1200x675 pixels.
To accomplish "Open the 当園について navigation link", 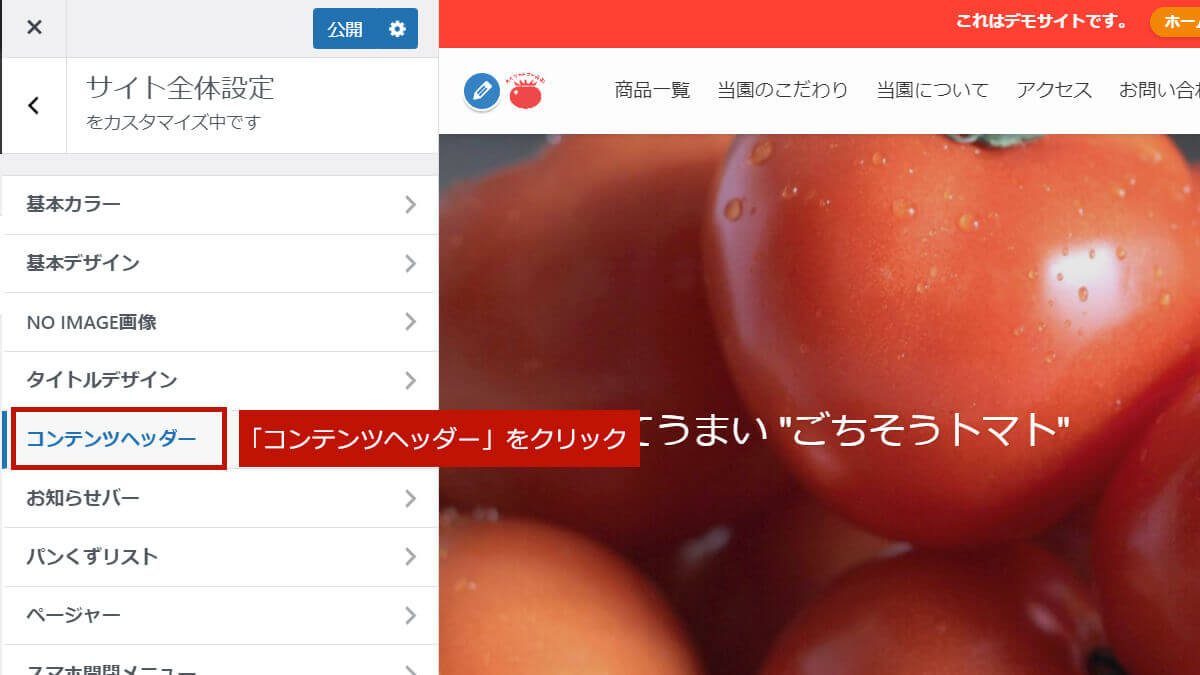I will pyautogui.click(x=932, y=90).
